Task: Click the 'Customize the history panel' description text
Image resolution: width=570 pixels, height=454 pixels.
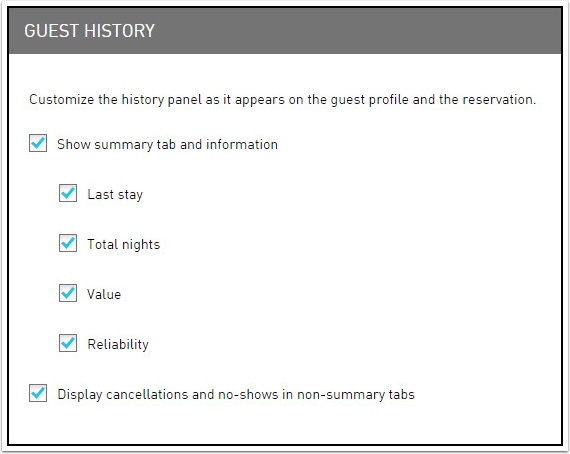Action: 282,100
